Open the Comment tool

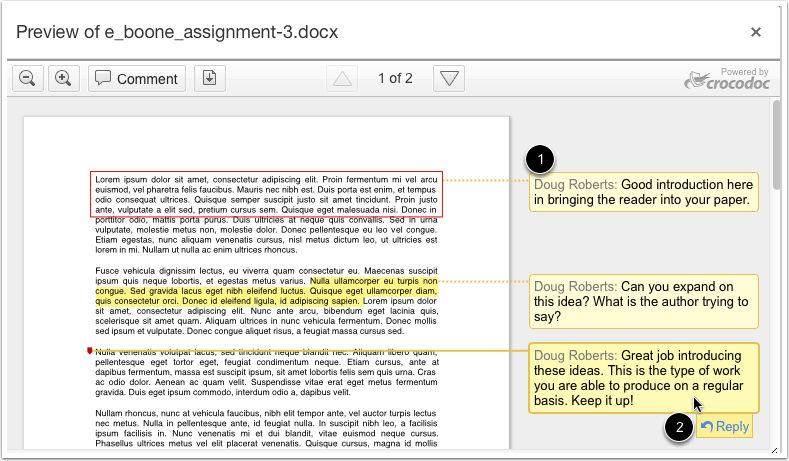(x=137, y=79)
